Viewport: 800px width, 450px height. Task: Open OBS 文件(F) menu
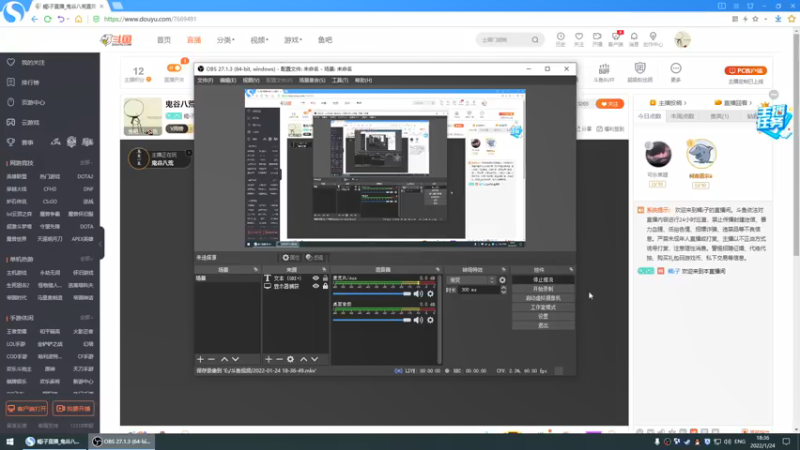tap(205, 80)
